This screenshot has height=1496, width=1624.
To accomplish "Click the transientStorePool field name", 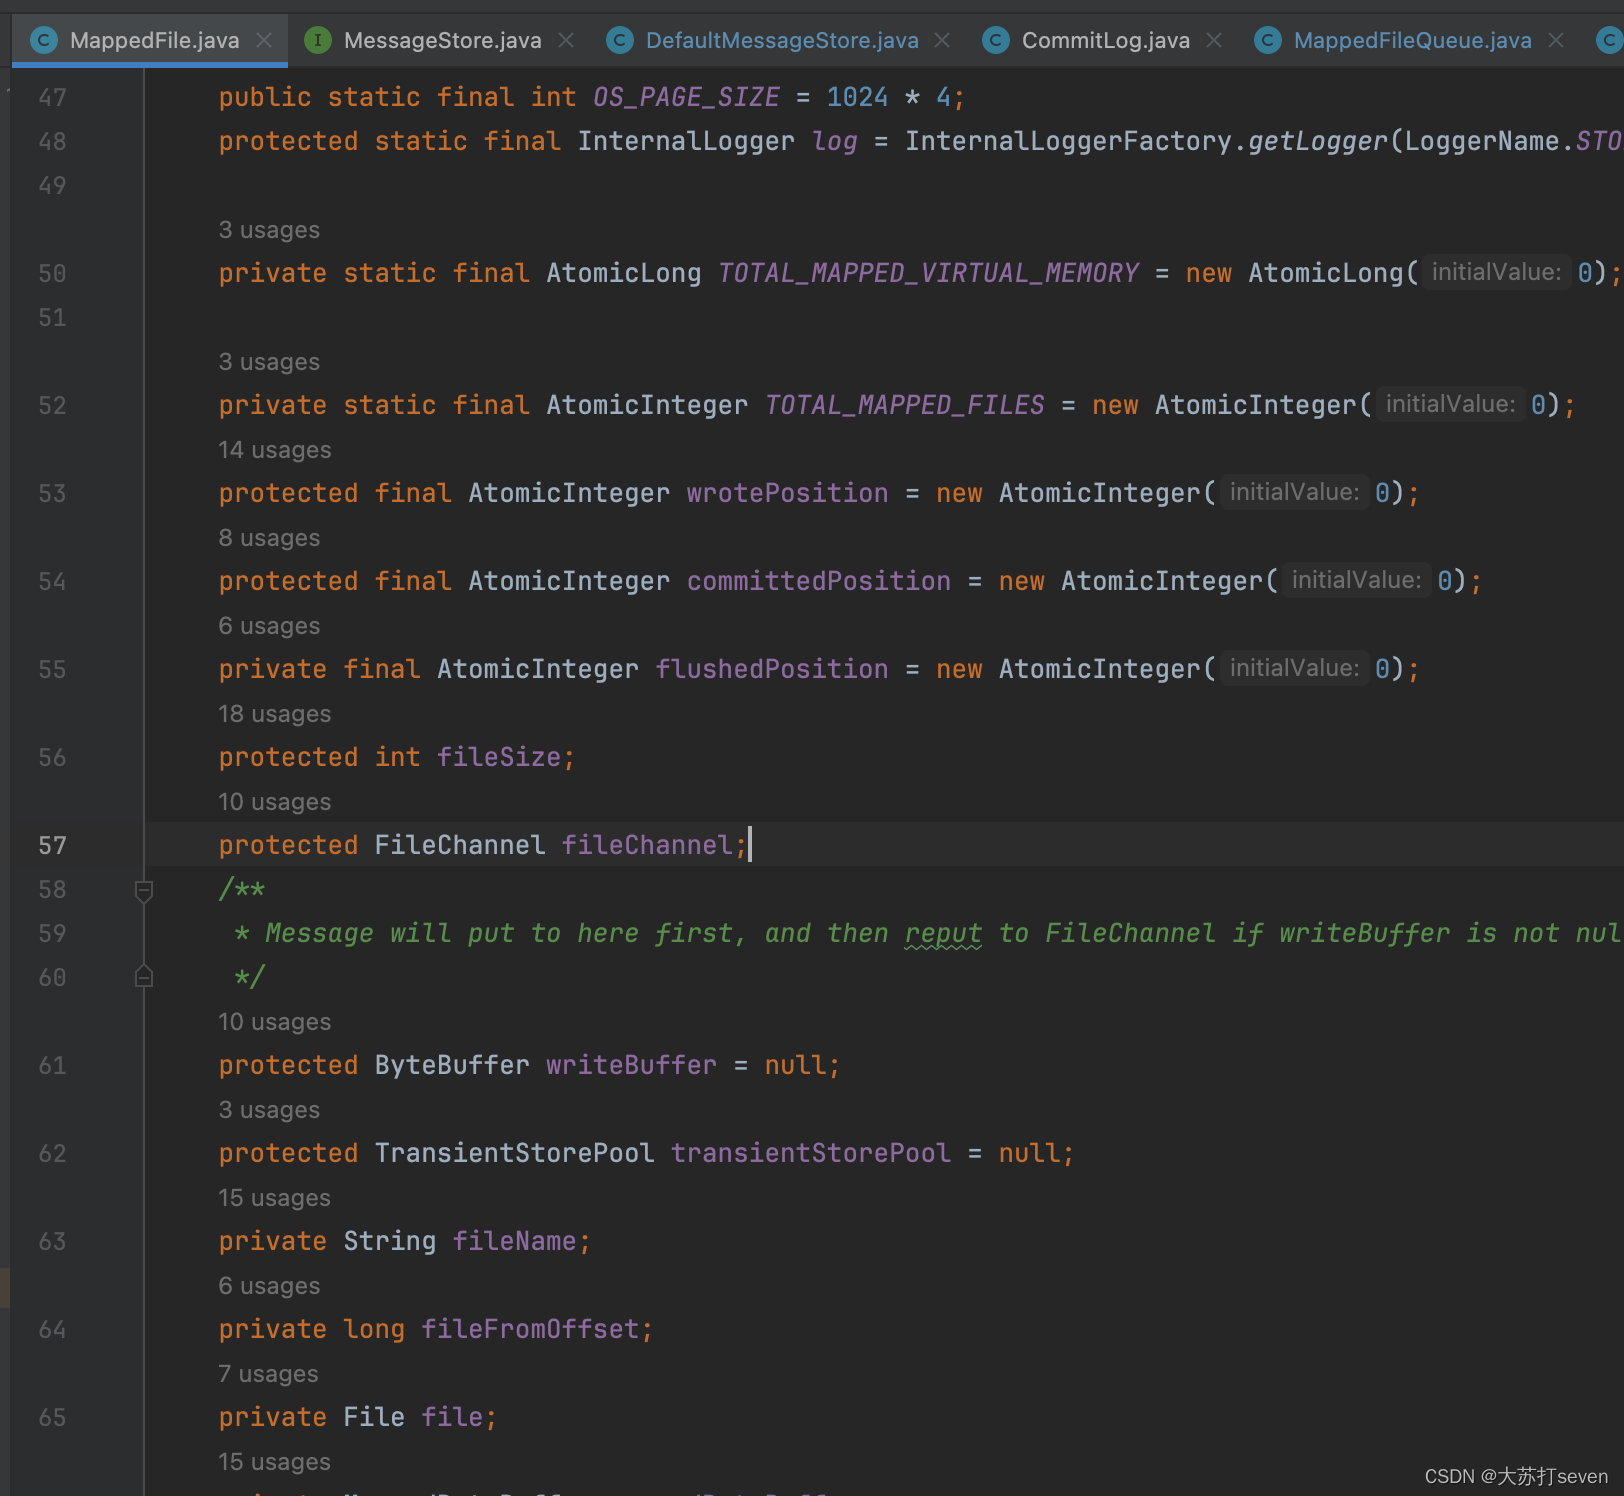I will click(x=811, y=1154).
